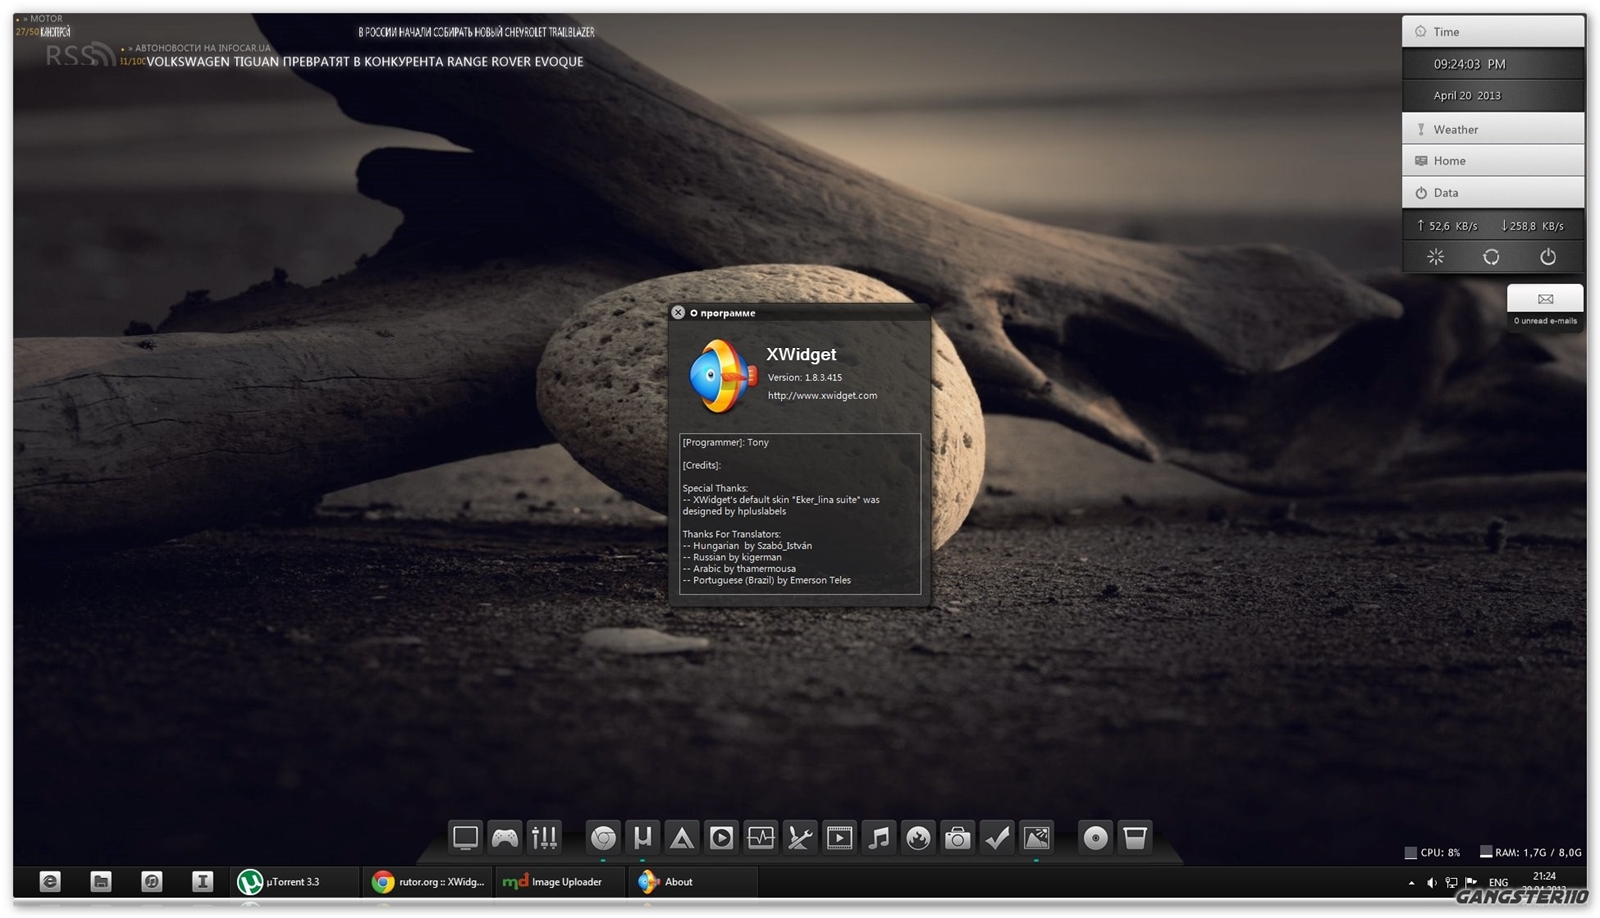Click the 0 unread e-mails label
The image size is (1600, 918).
[1545, 321]
